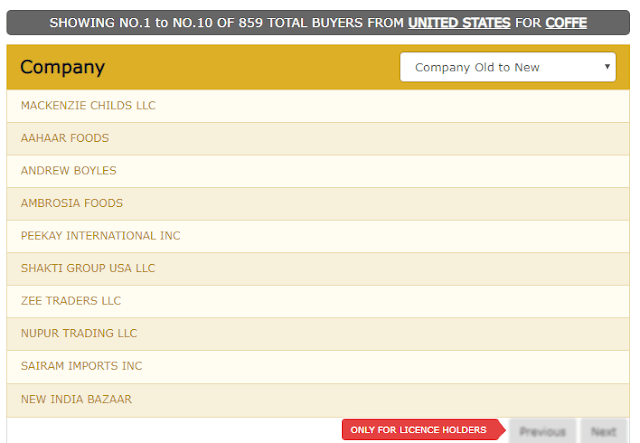Open NUPUR TRADING LLC entry
The image size is (640, 443).
[79, 333]
